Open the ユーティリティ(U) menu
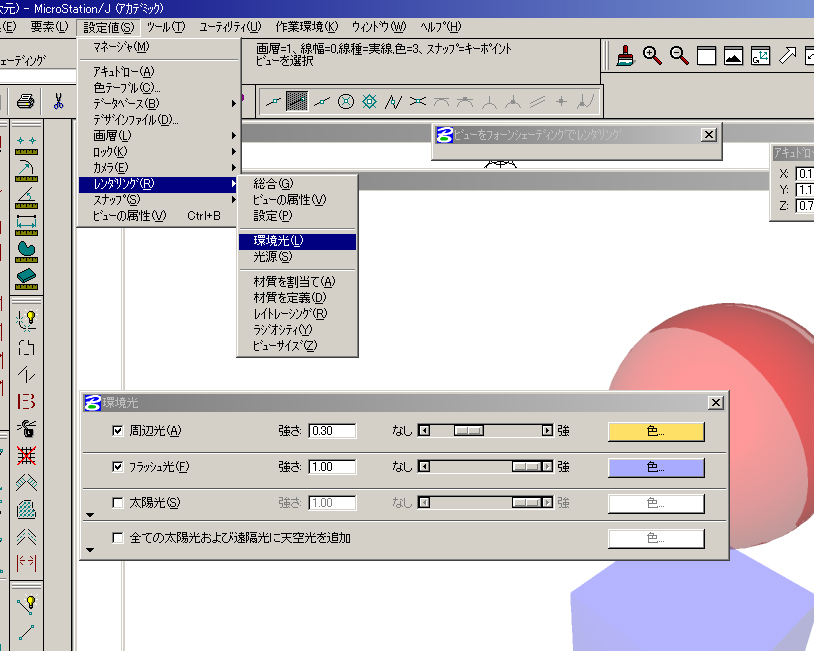The height and width of the screenshot is (651, 814). tap(230, 27)
